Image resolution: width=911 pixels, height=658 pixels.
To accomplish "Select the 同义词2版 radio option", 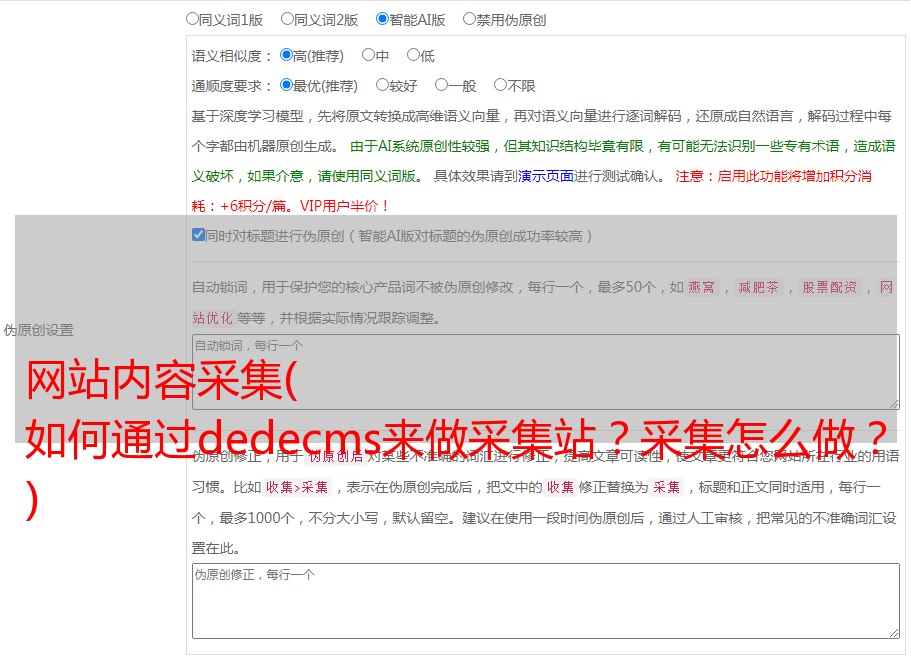I will 287,19.
